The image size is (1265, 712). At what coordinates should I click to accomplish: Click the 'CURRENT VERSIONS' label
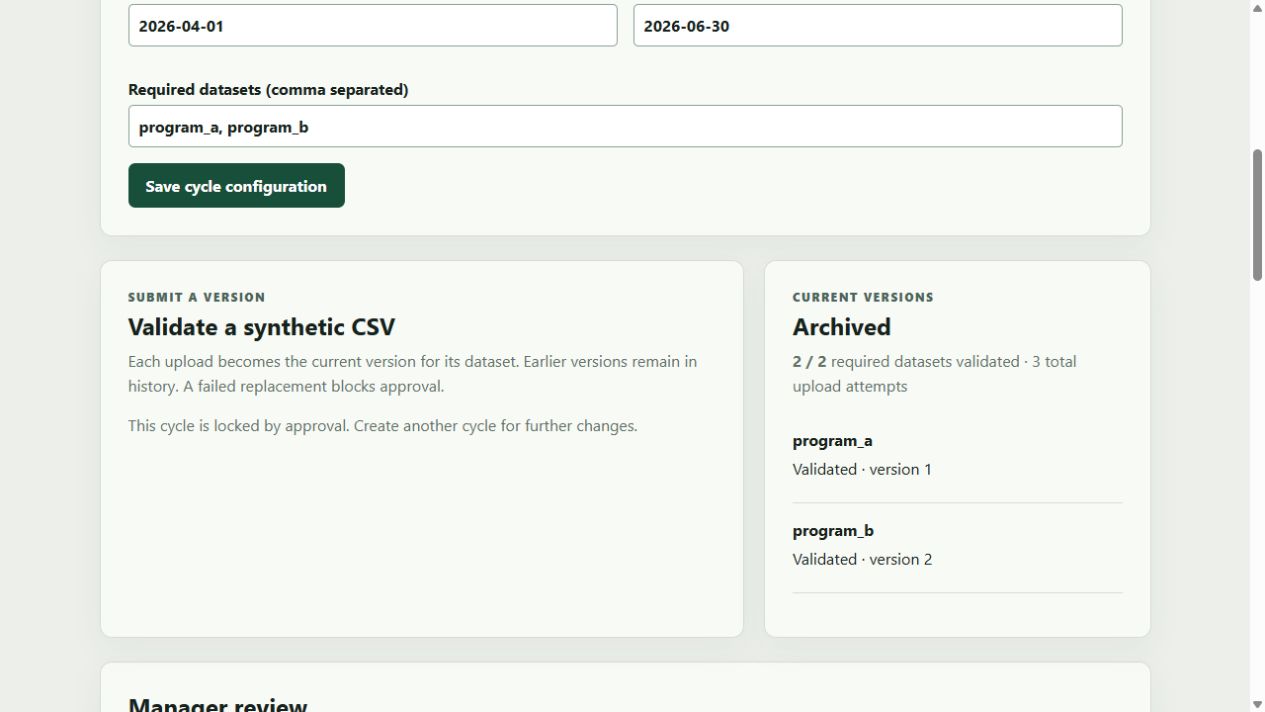(863, 297)
